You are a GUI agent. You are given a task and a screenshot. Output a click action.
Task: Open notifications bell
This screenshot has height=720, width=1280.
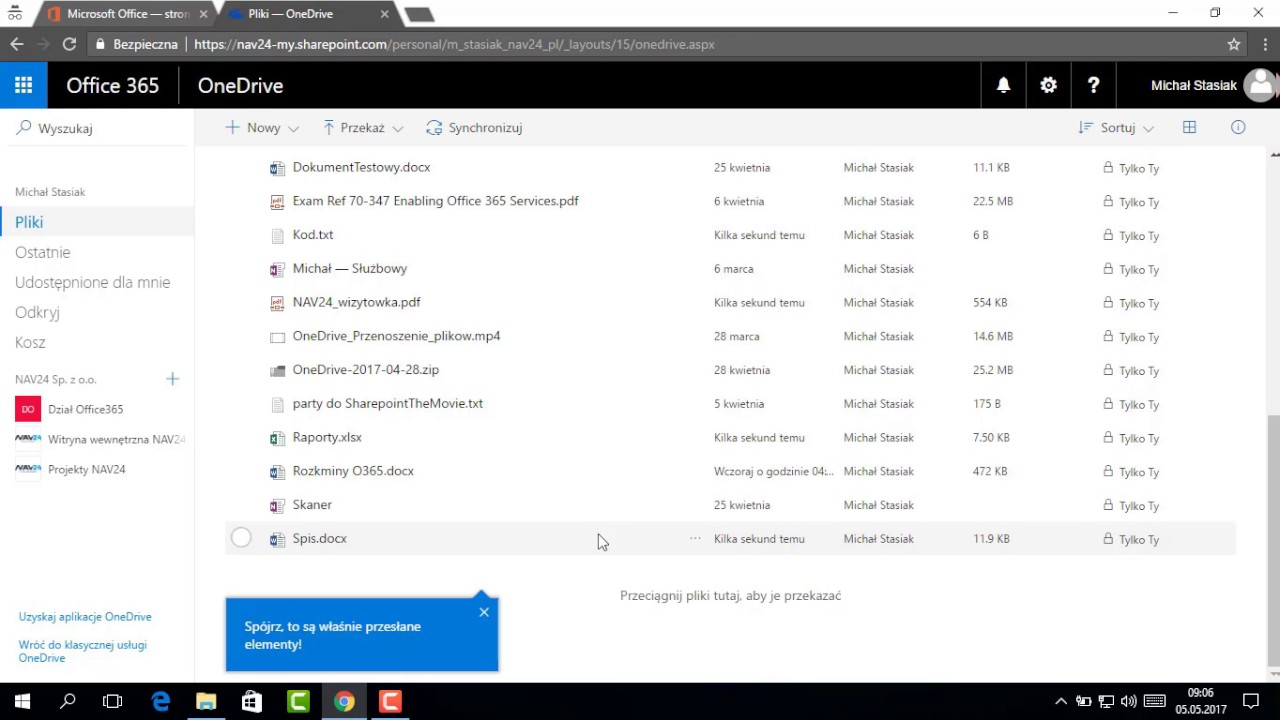pyautogui.click(x=1003, y=85)
